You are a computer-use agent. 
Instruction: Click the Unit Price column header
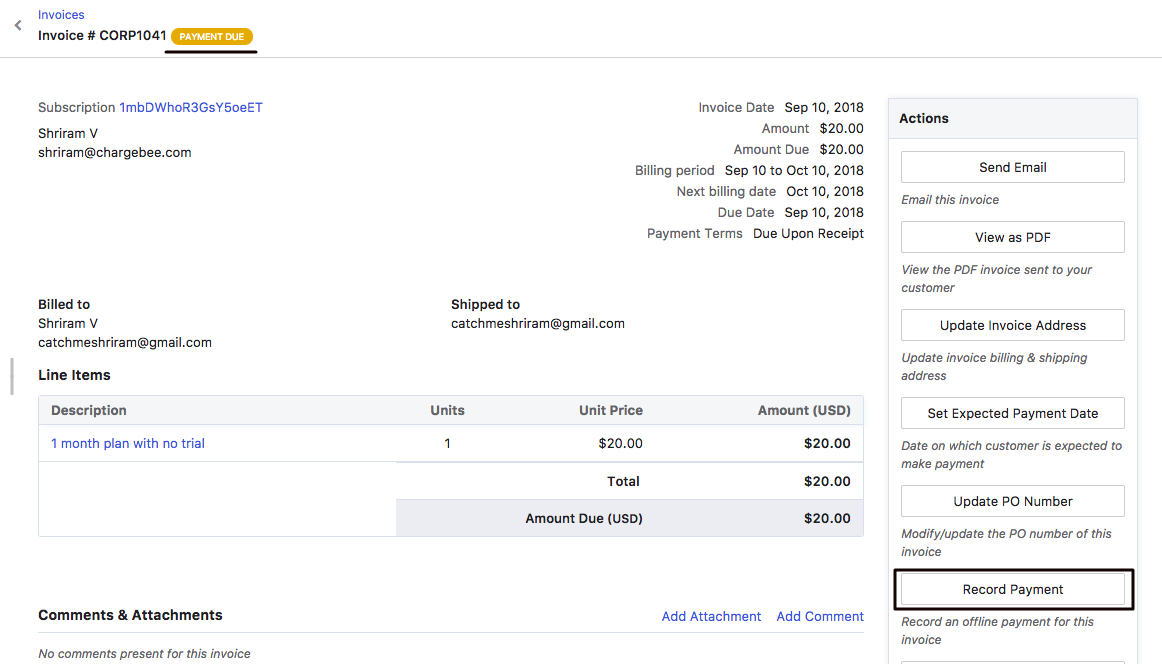(610, 410)
